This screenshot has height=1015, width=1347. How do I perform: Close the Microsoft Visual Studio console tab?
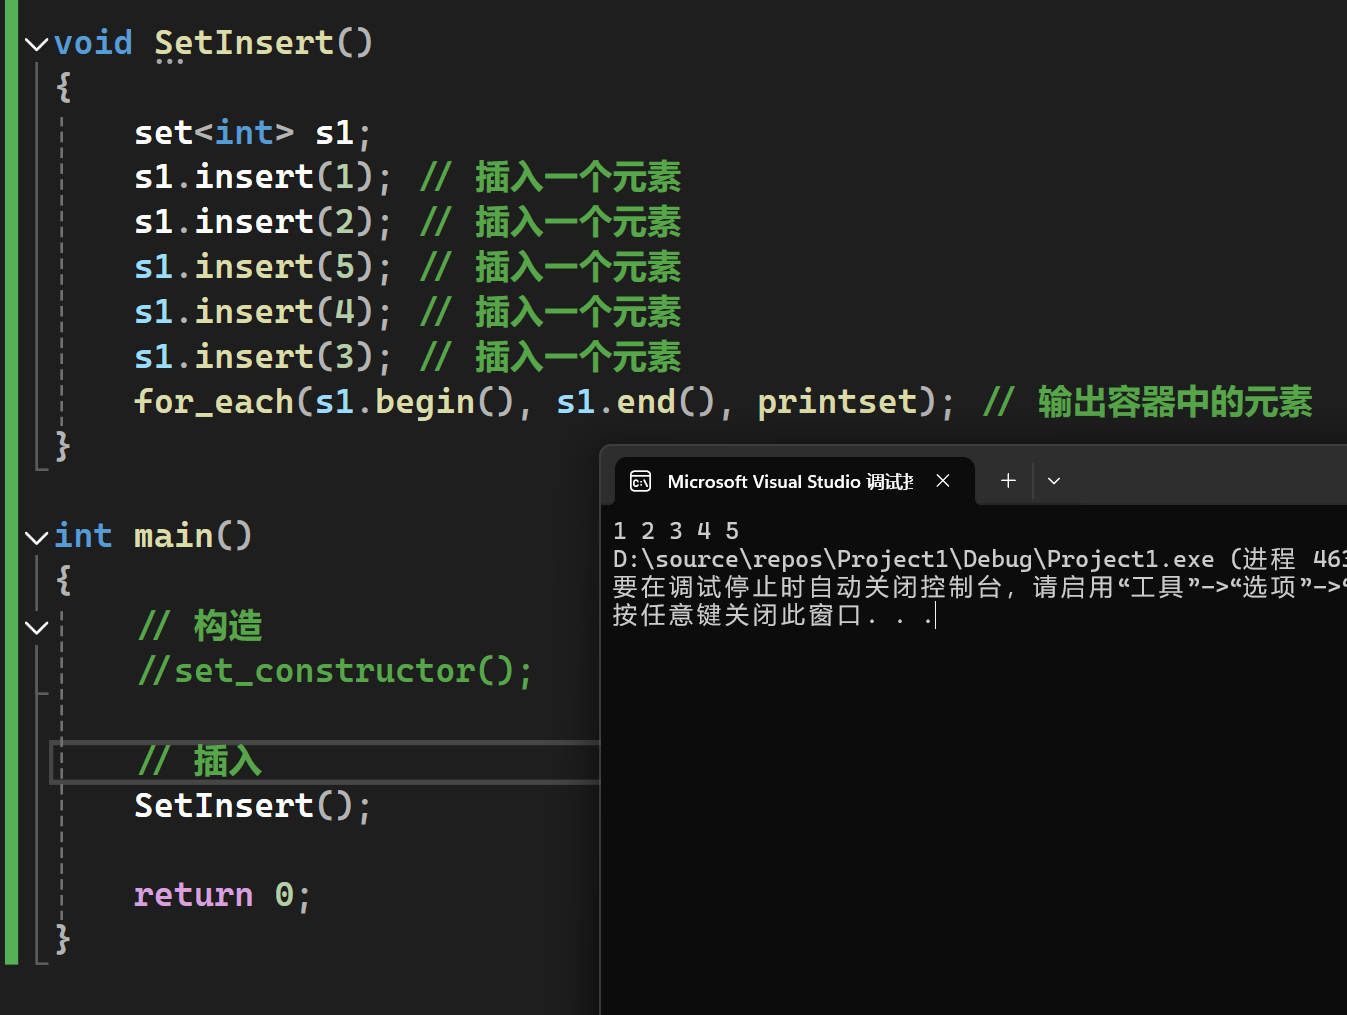pyautogui.click(x=942, y=481)
